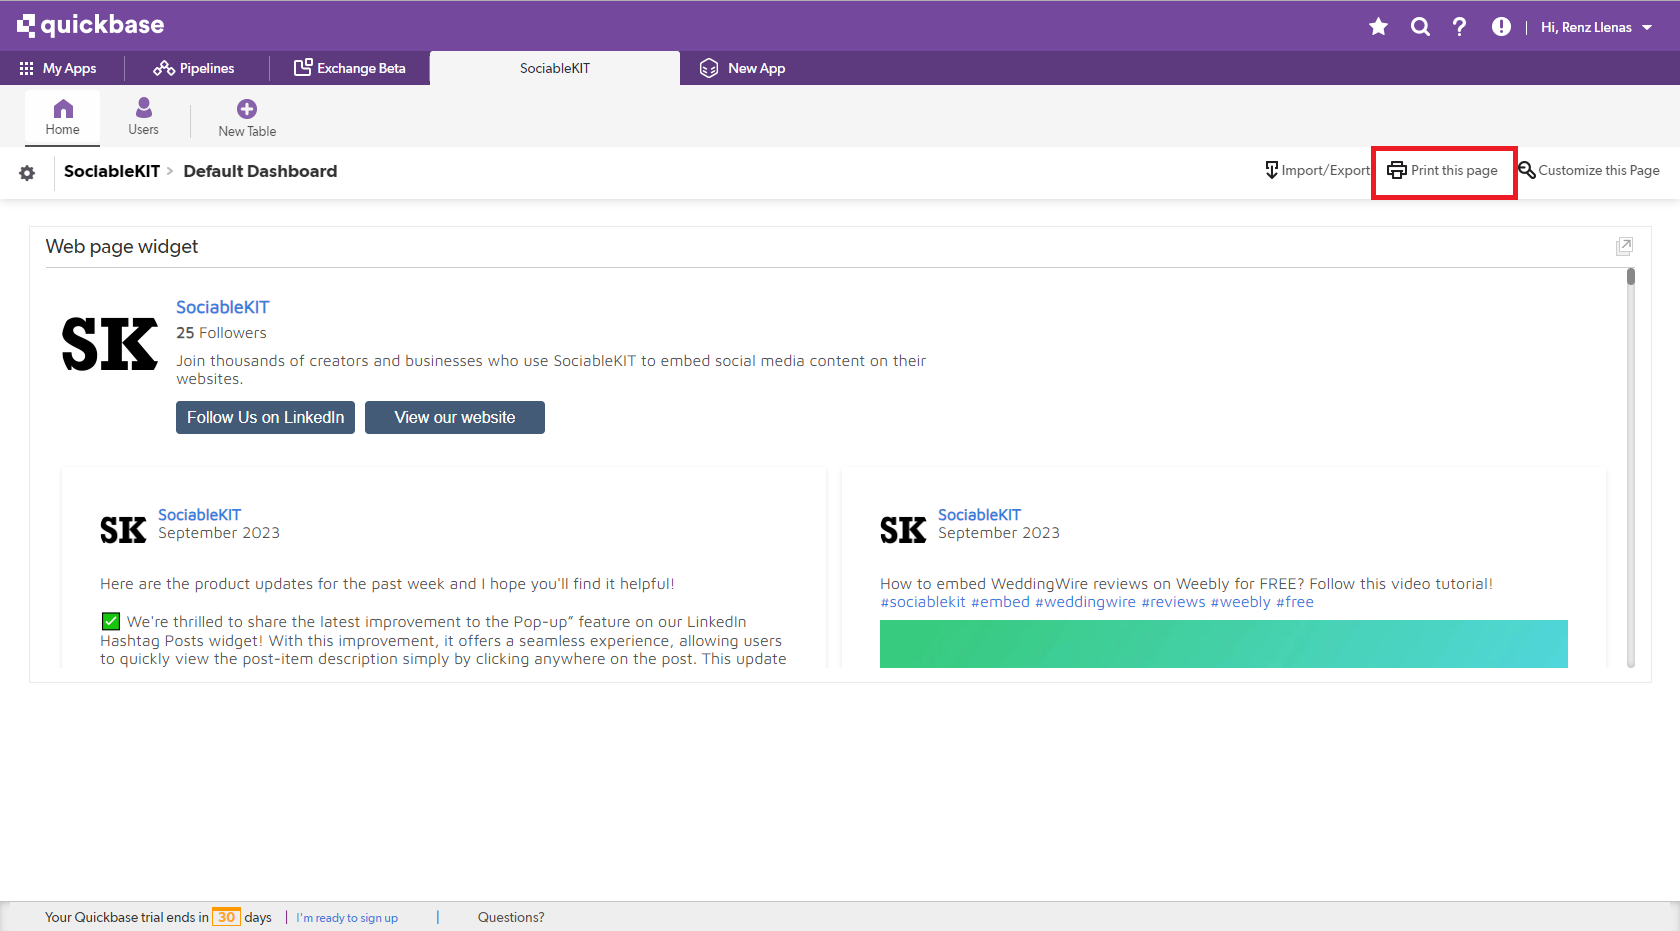1680x931 pixels.
Task: Expand the Hi, Renz Llenas user menu
Action: [x=1596, y=27]
